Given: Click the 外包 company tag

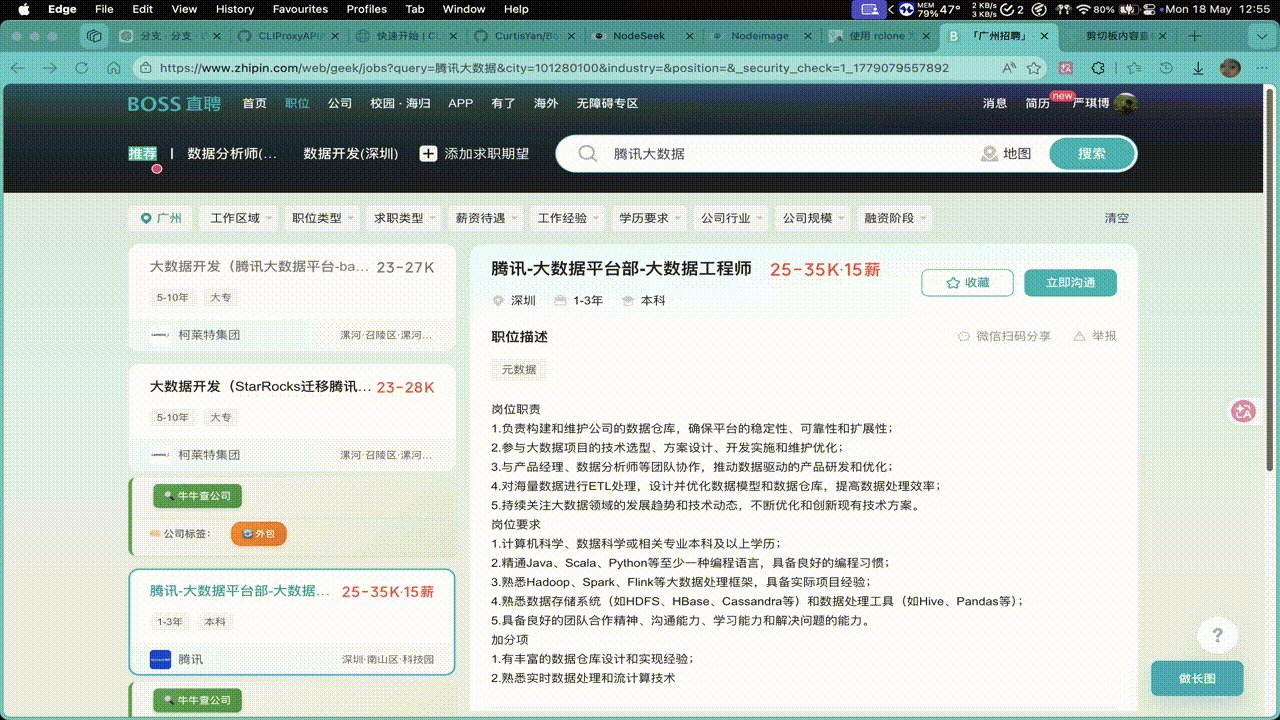Looking at the screenshot, I should click(258, 534).
